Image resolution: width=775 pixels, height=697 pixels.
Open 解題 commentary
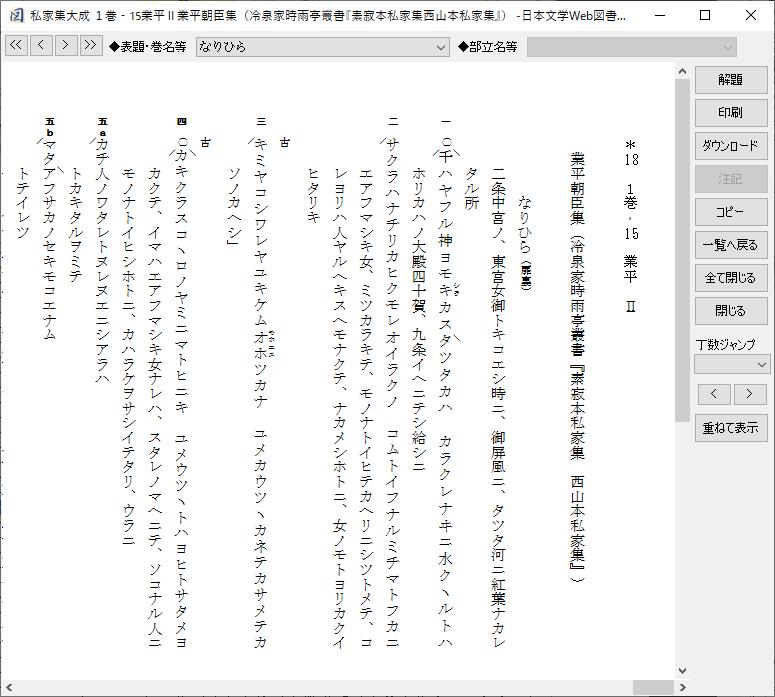(x=731, y=80)
